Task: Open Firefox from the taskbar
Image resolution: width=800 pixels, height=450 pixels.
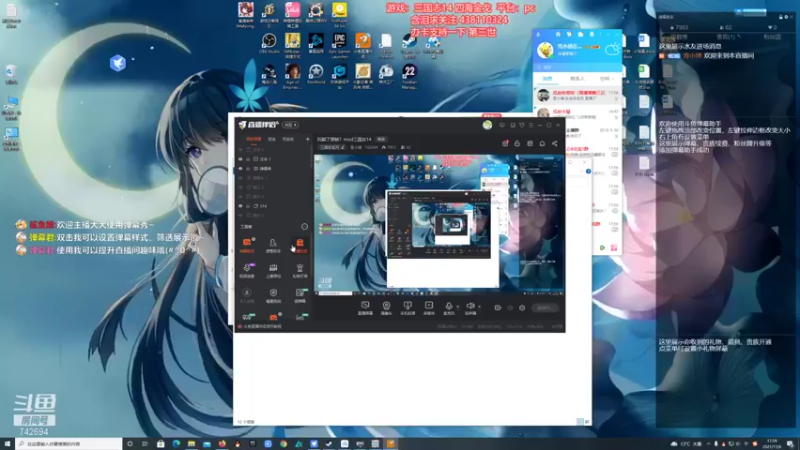Action: 222,444
